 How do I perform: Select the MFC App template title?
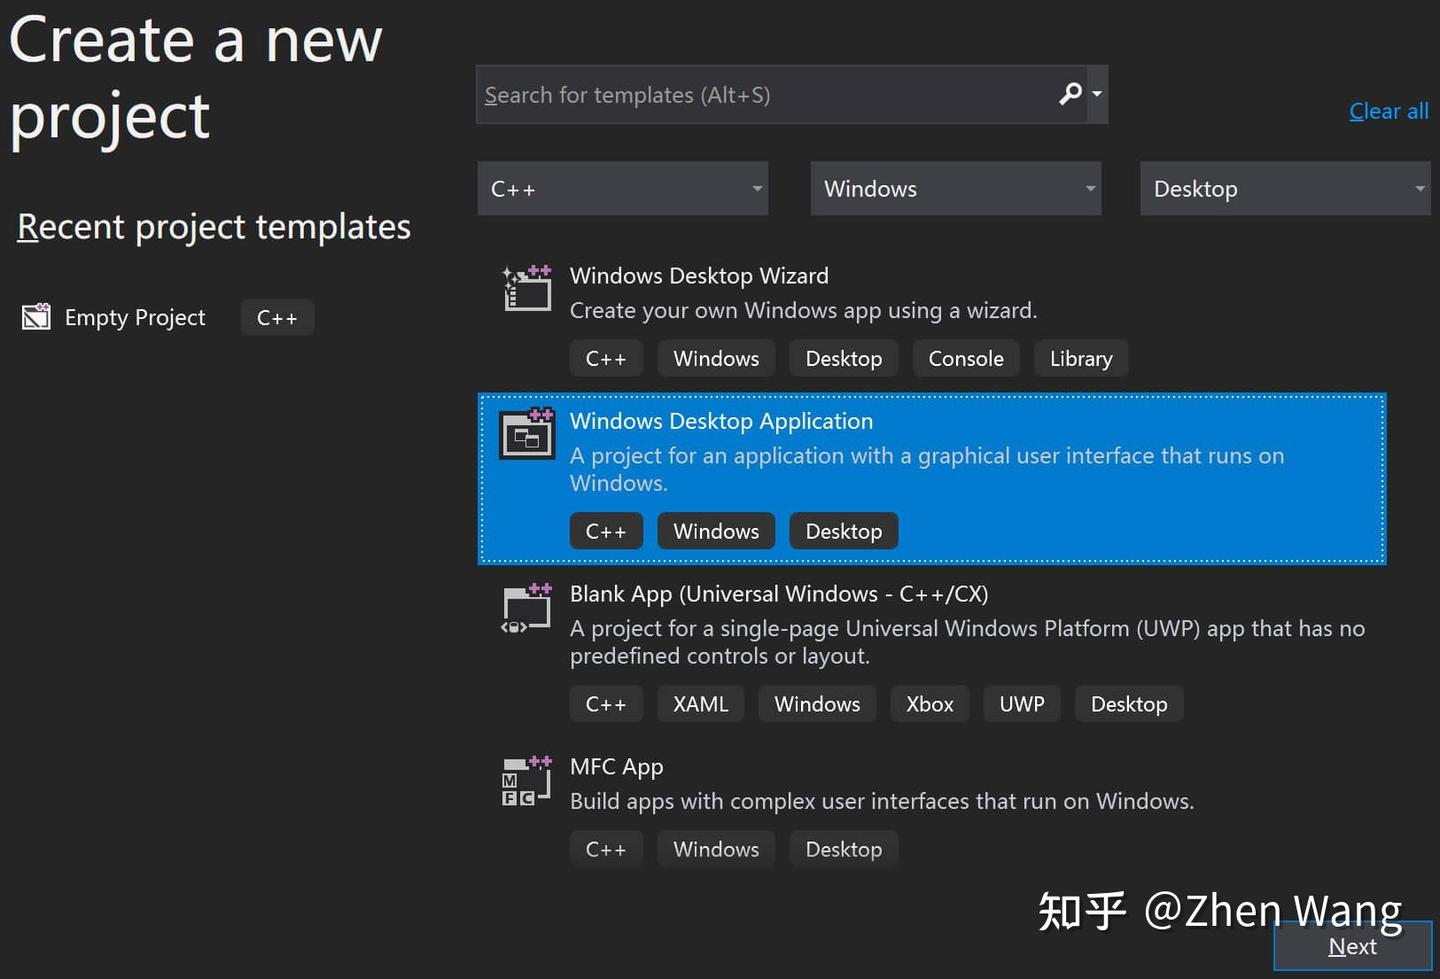[x=616, y=767]
